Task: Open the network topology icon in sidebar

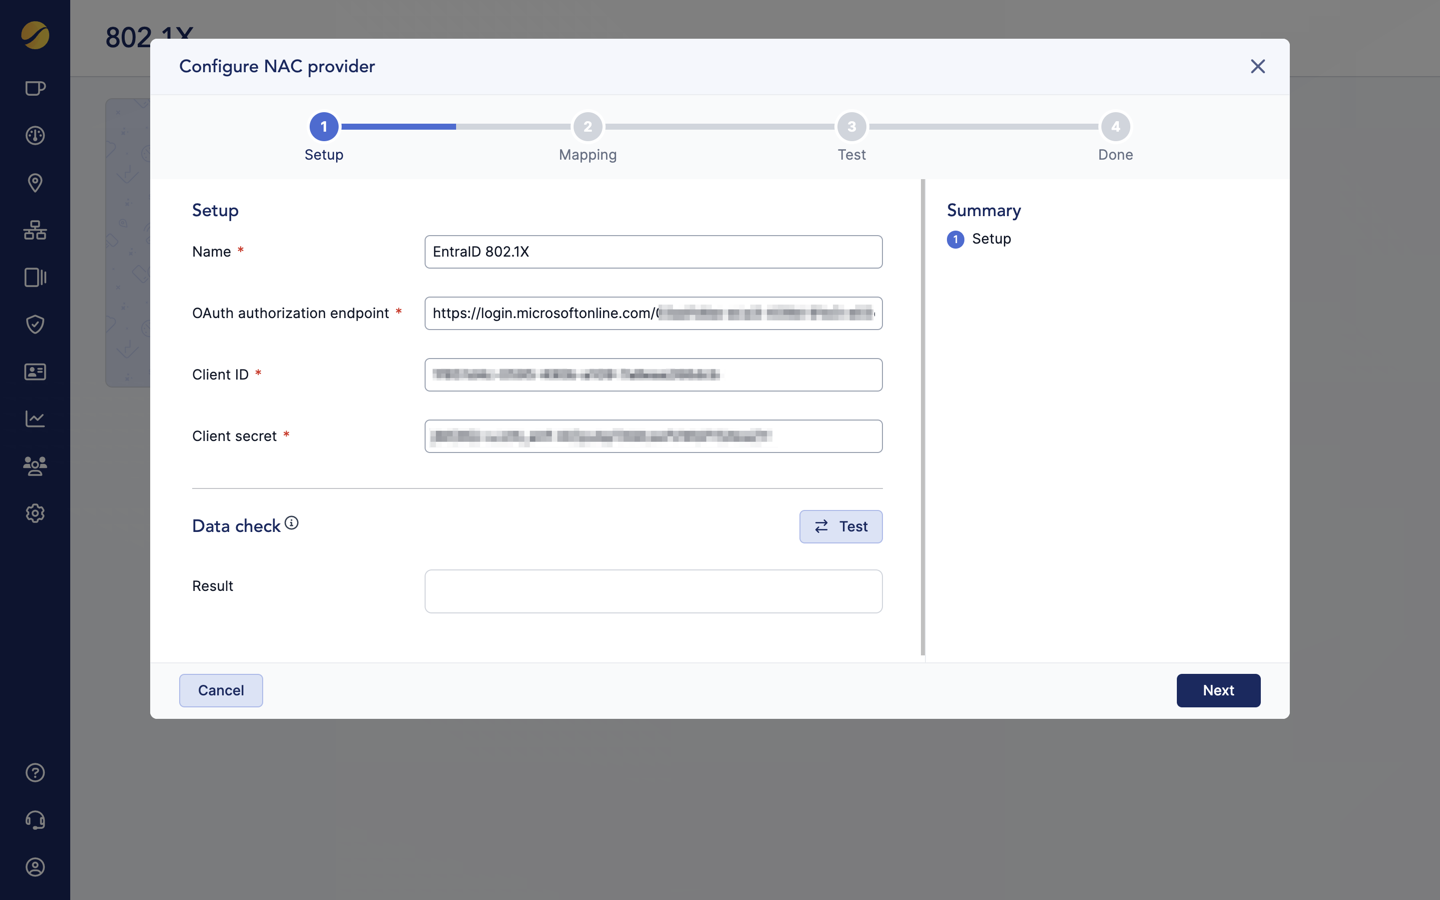Action: 35,230
